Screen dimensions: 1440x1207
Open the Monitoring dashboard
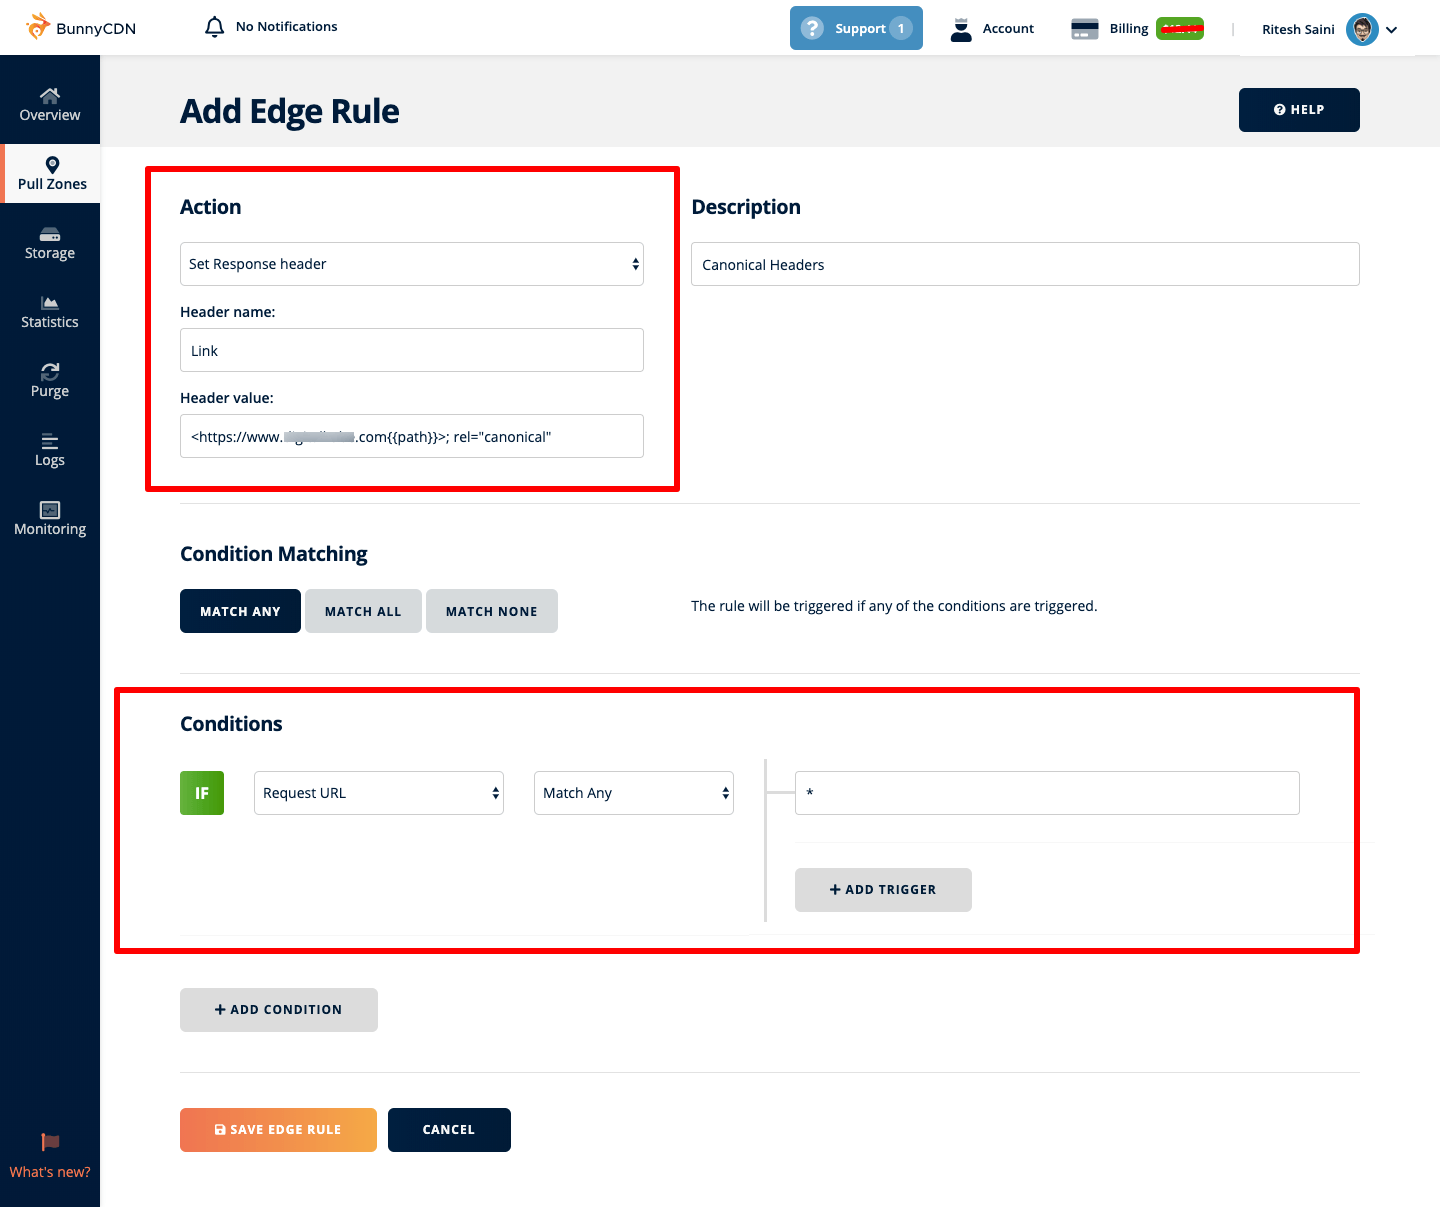click(x=49, y=517)
